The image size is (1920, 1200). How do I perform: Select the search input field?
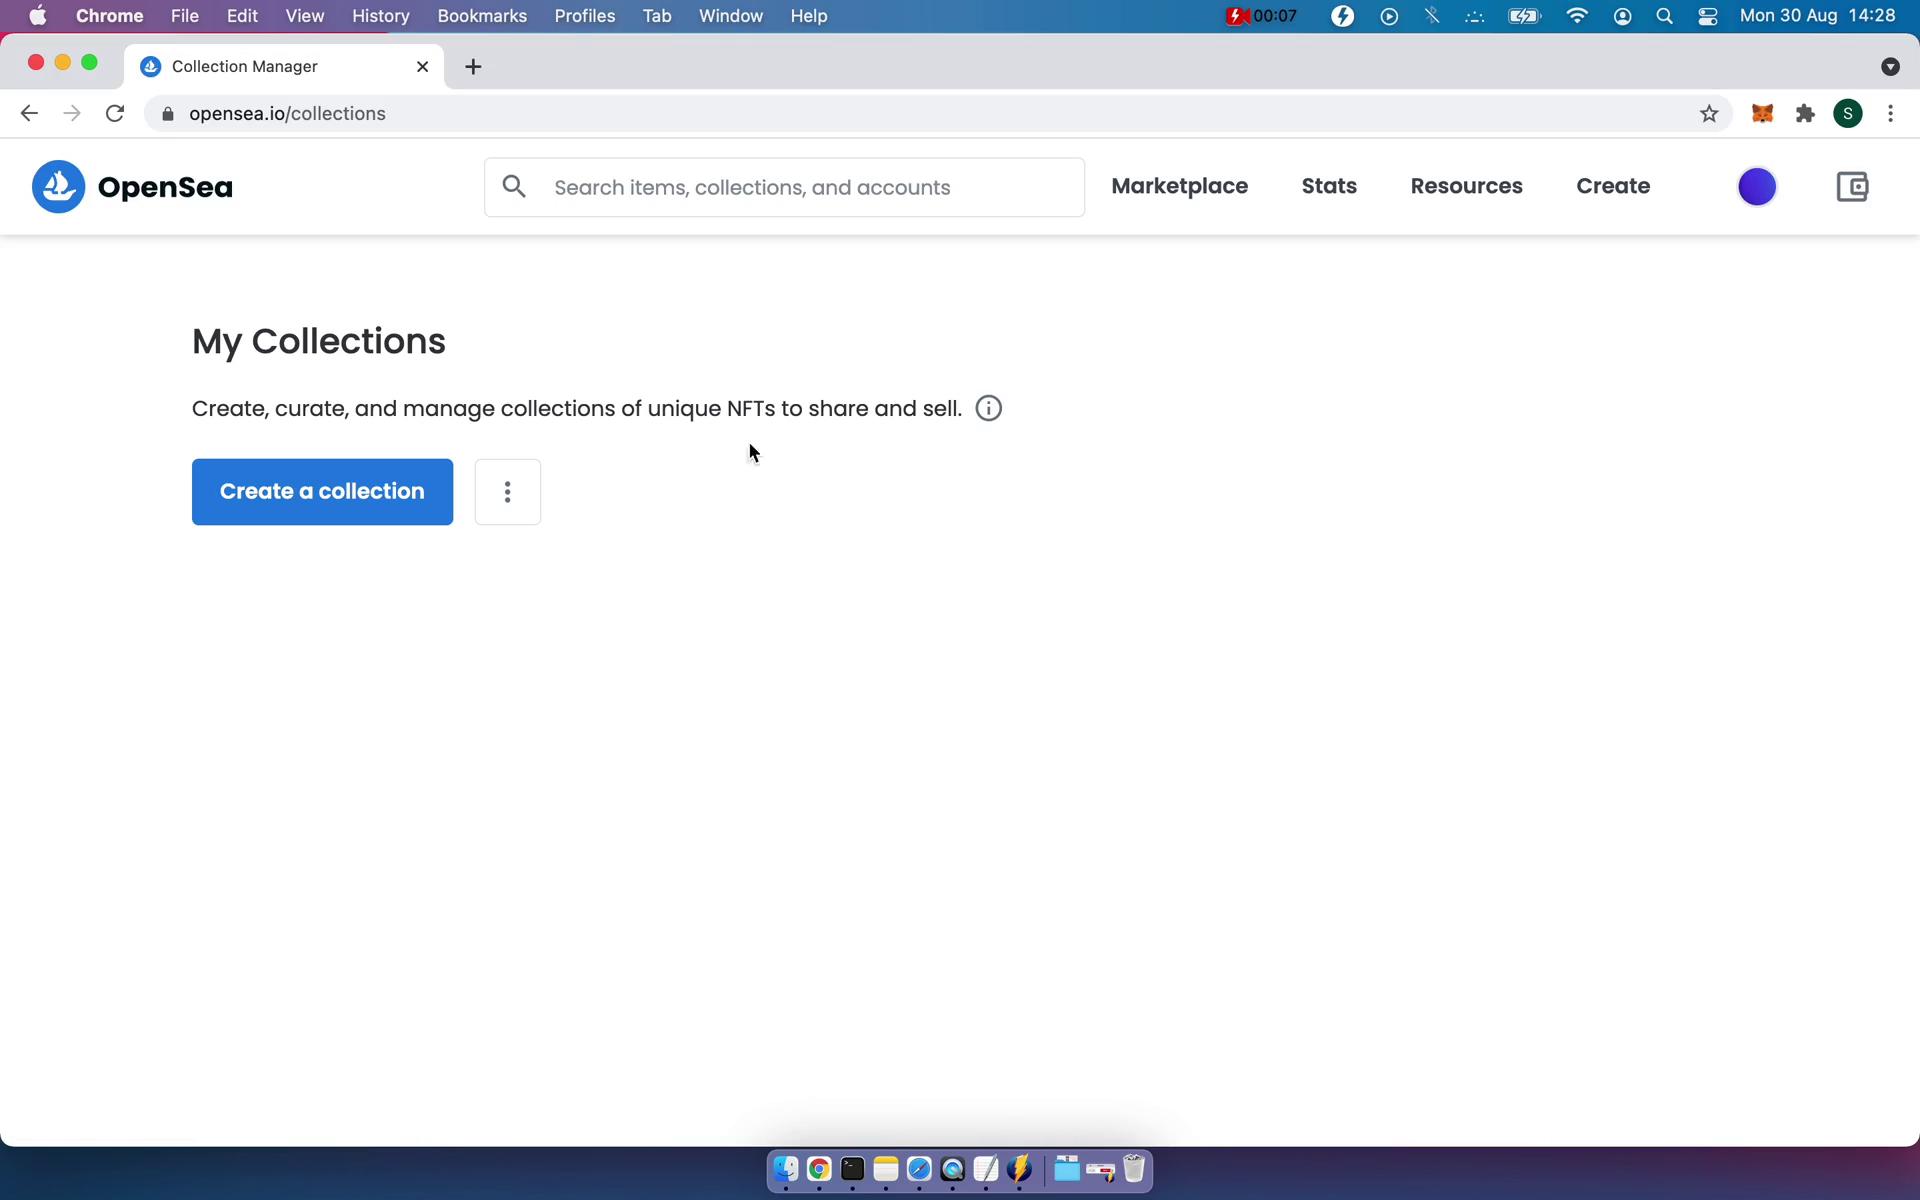tap(784, 187)
